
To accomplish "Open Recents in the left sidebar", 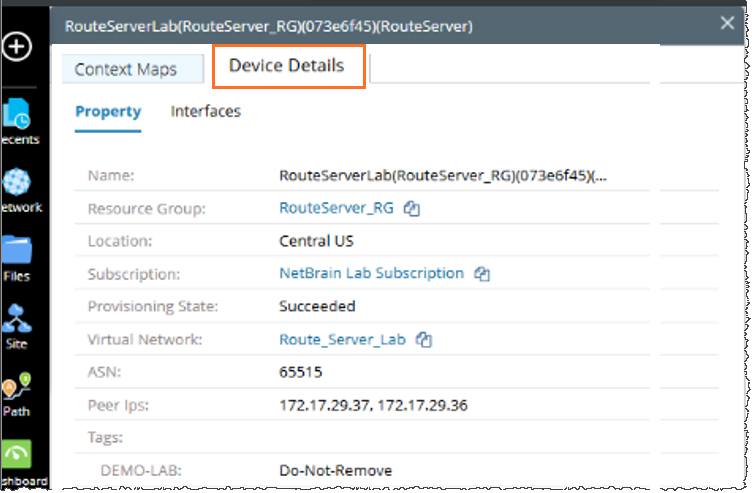I will [19, 116].
